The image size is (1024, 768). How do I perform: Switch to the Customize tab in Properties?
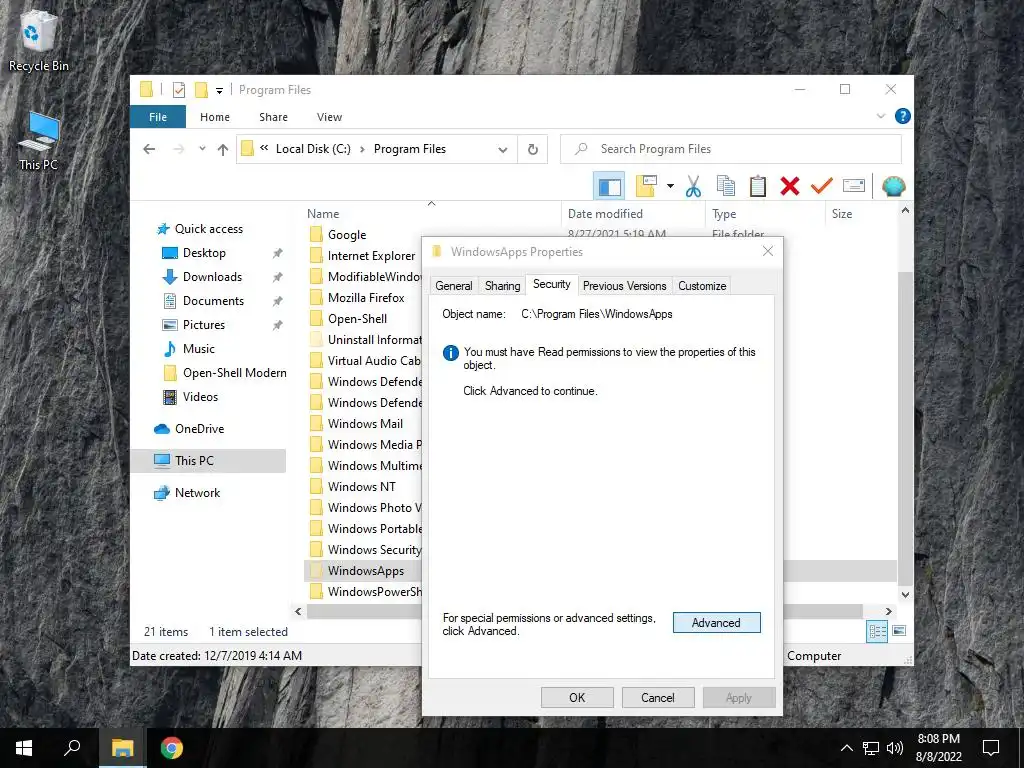(702, 285)
